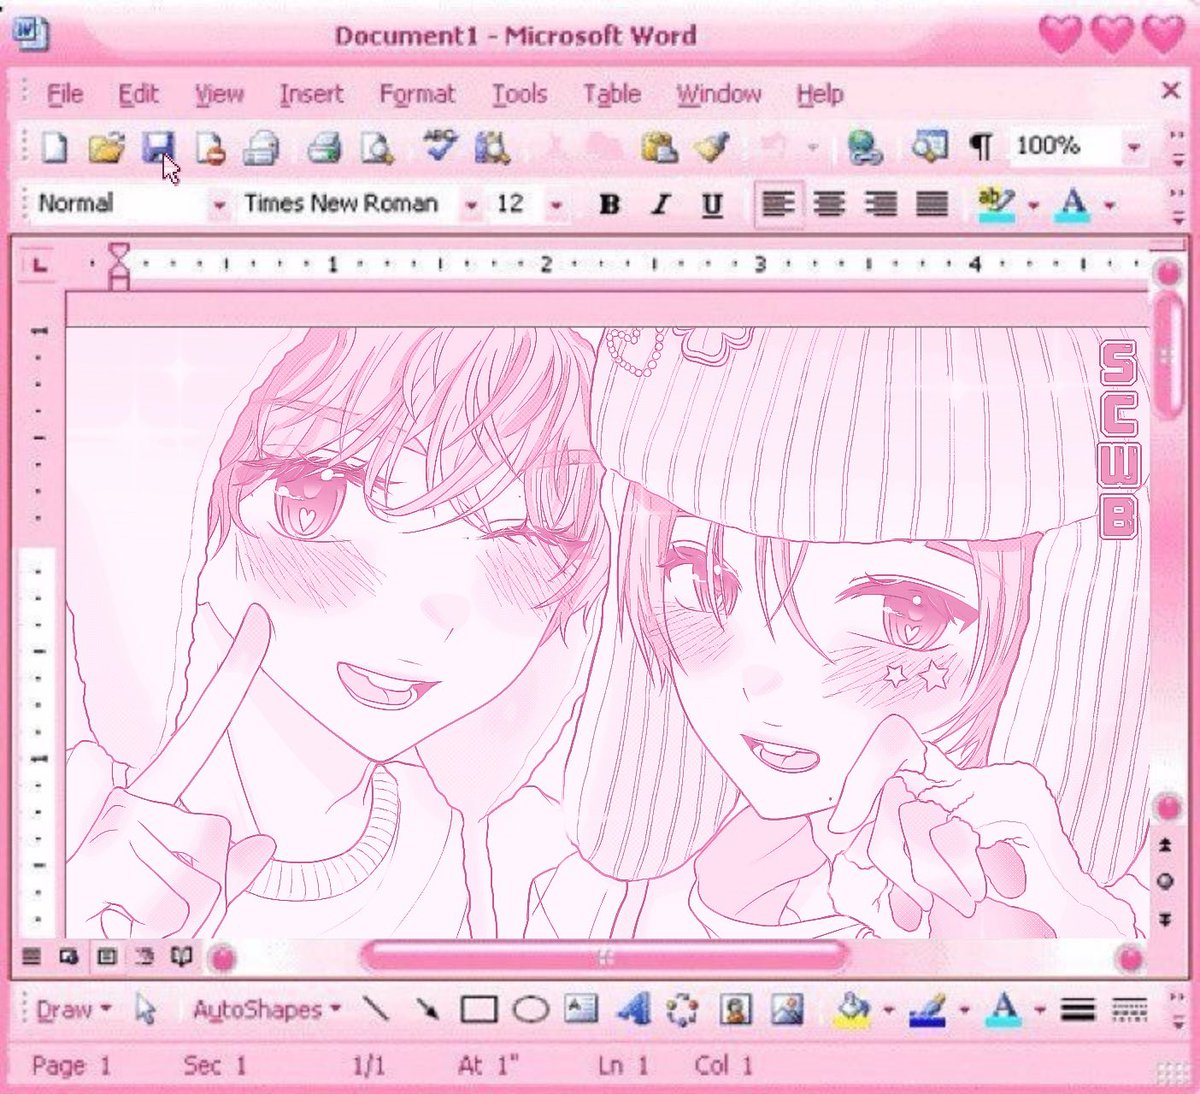Align text left

(x=778, y=205)
